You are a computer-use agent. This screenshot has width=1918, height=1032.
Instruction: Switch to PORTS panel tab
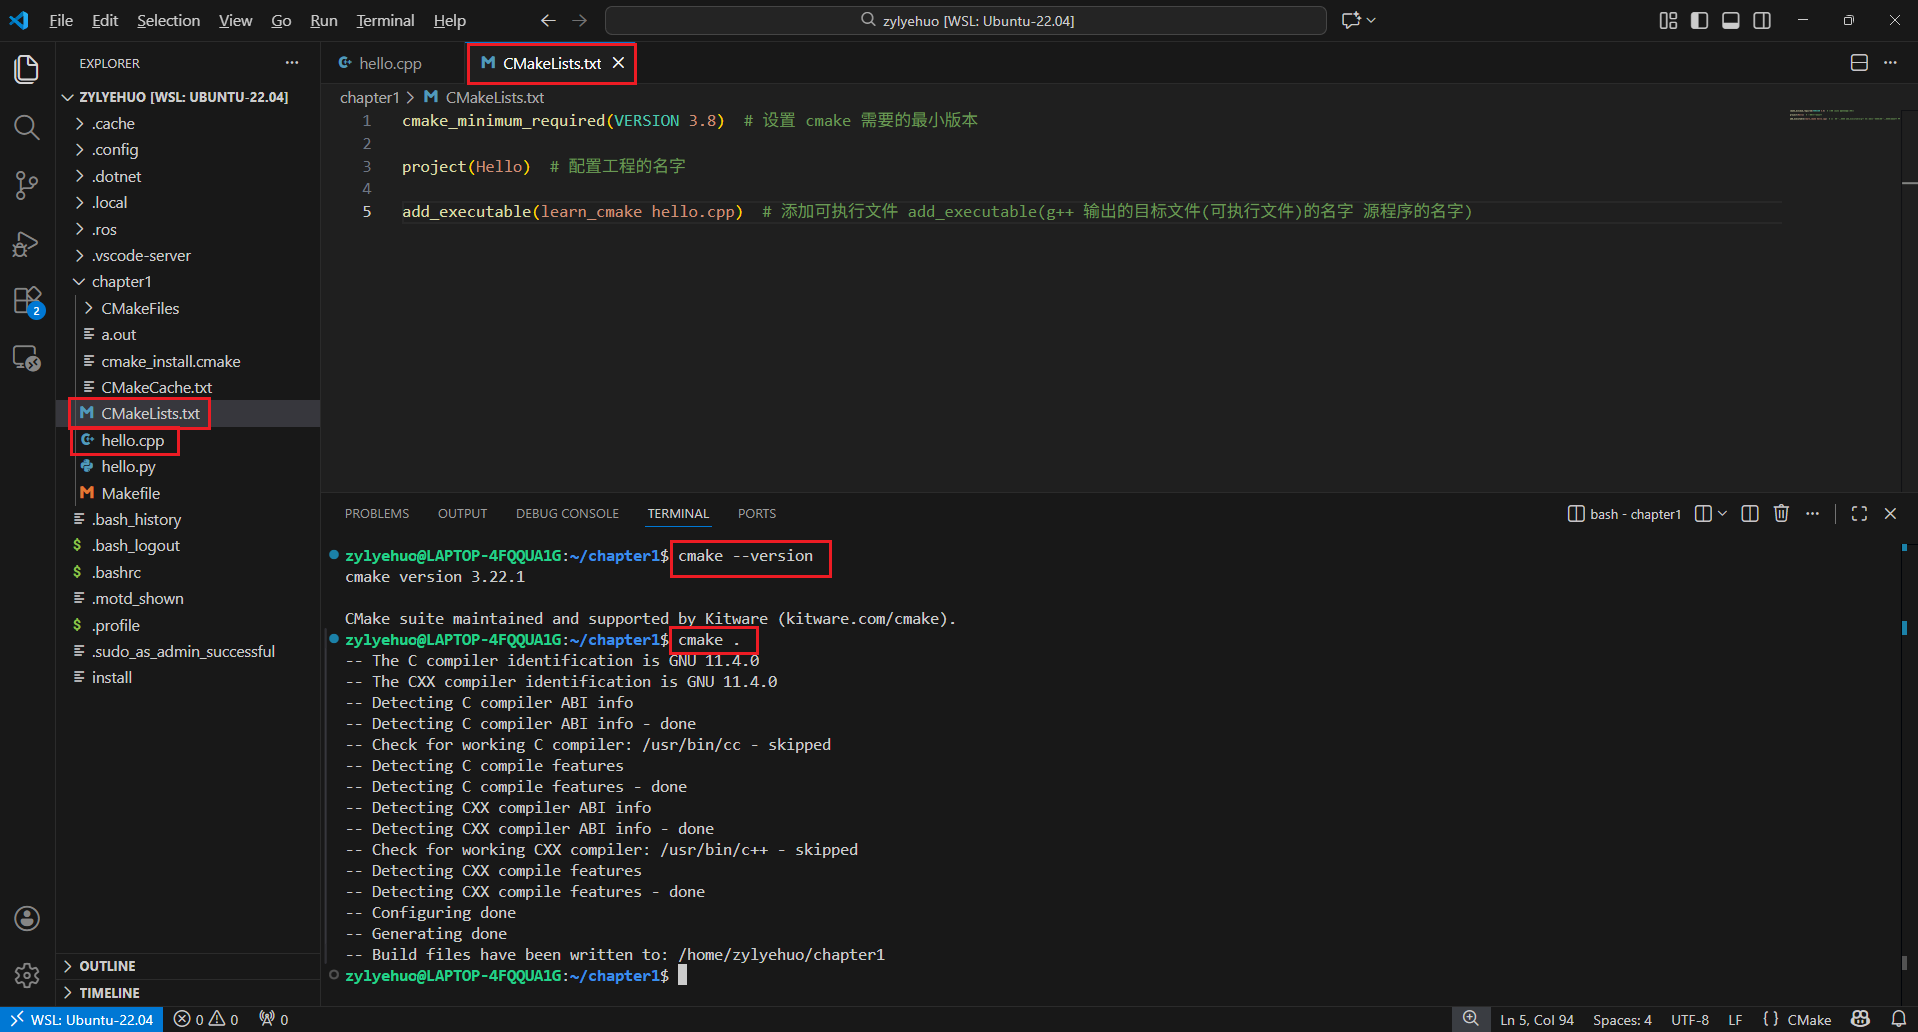click(757, 513)
